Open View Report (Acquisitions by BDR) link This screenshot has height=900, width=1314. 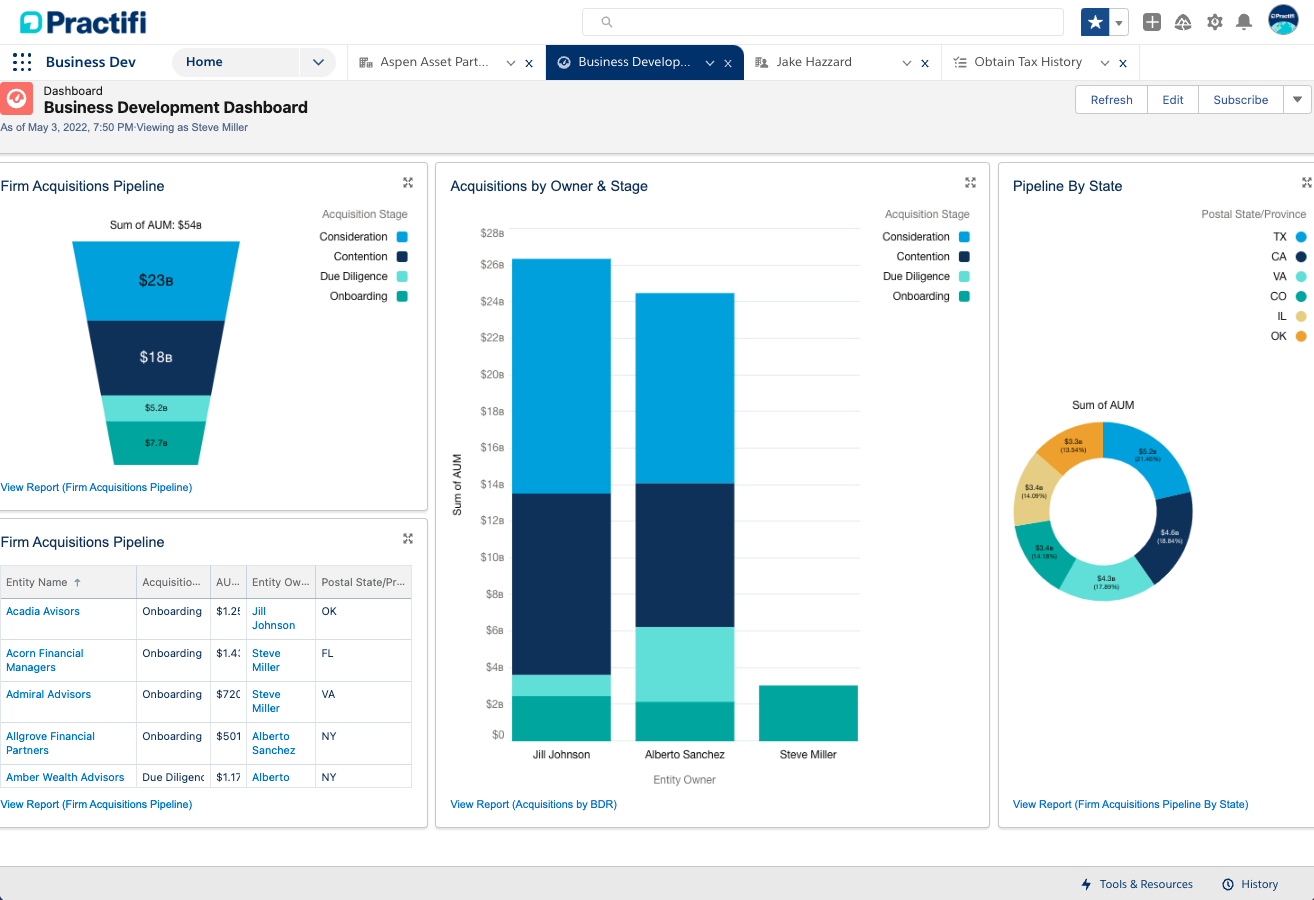[533, 804]
